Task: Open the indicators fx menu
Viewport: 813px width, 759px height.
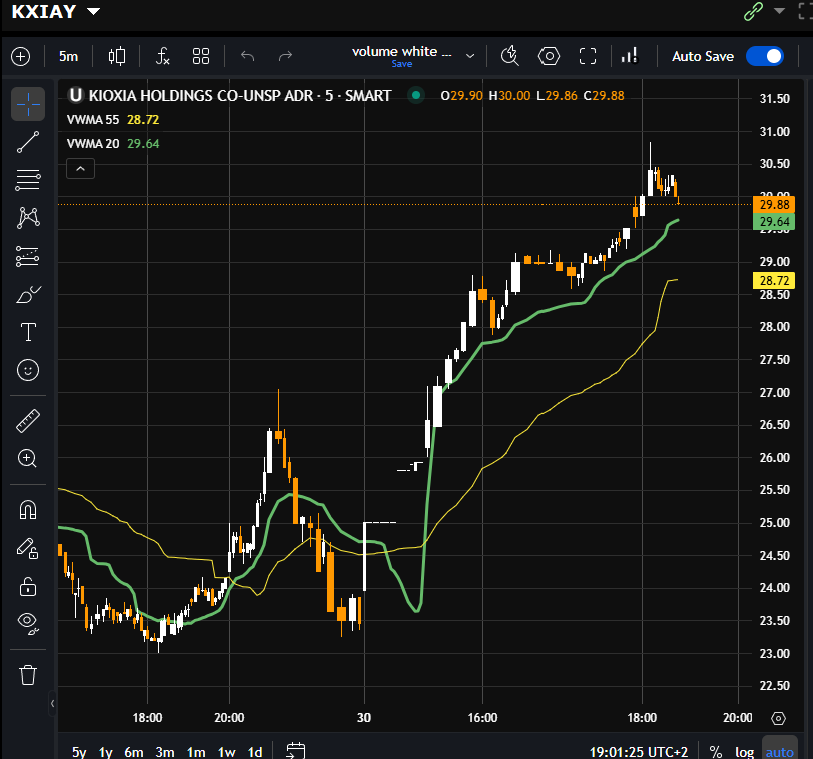Action: 162,57
